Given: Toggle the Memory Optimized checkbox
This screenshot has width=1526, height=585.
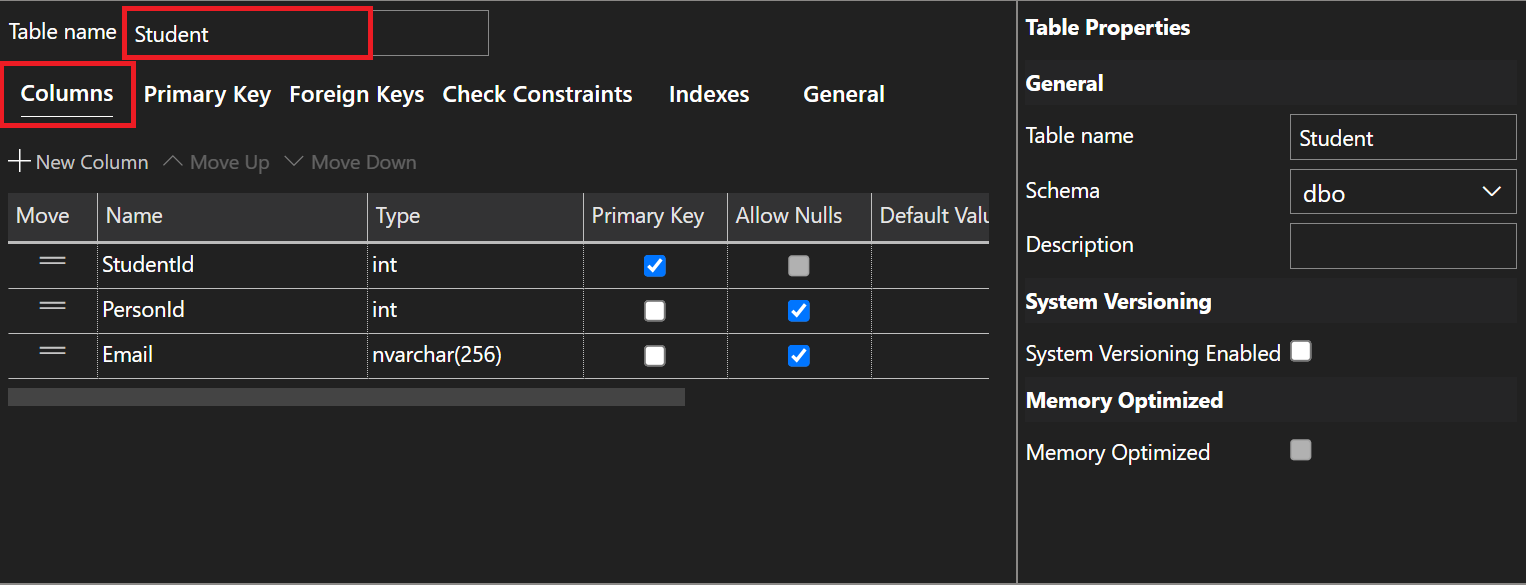Looking at the screenshot, I should pyautogui.click(x=1300, y=450).
